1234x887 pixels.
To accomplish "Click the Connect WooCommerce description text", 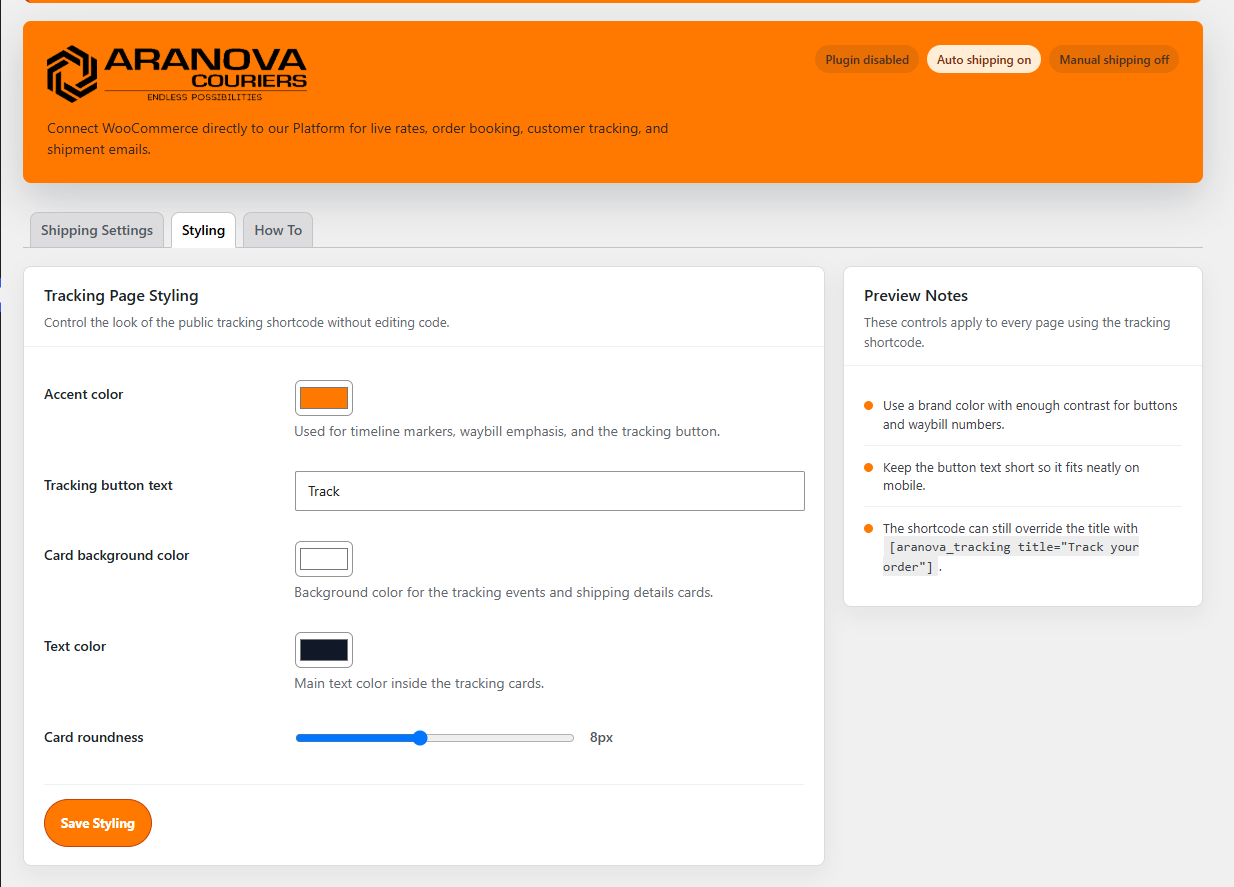I will click(x=358, y=139).
